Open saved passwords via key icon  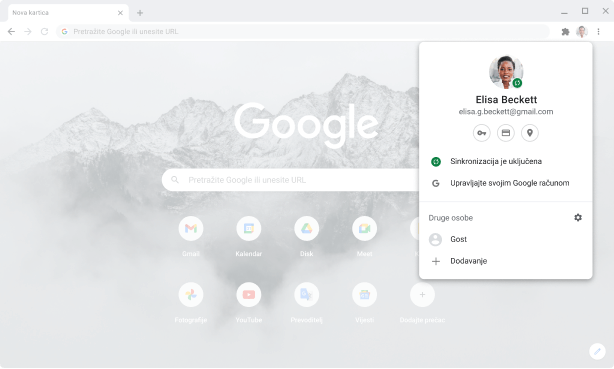click(x=482, y=133)
